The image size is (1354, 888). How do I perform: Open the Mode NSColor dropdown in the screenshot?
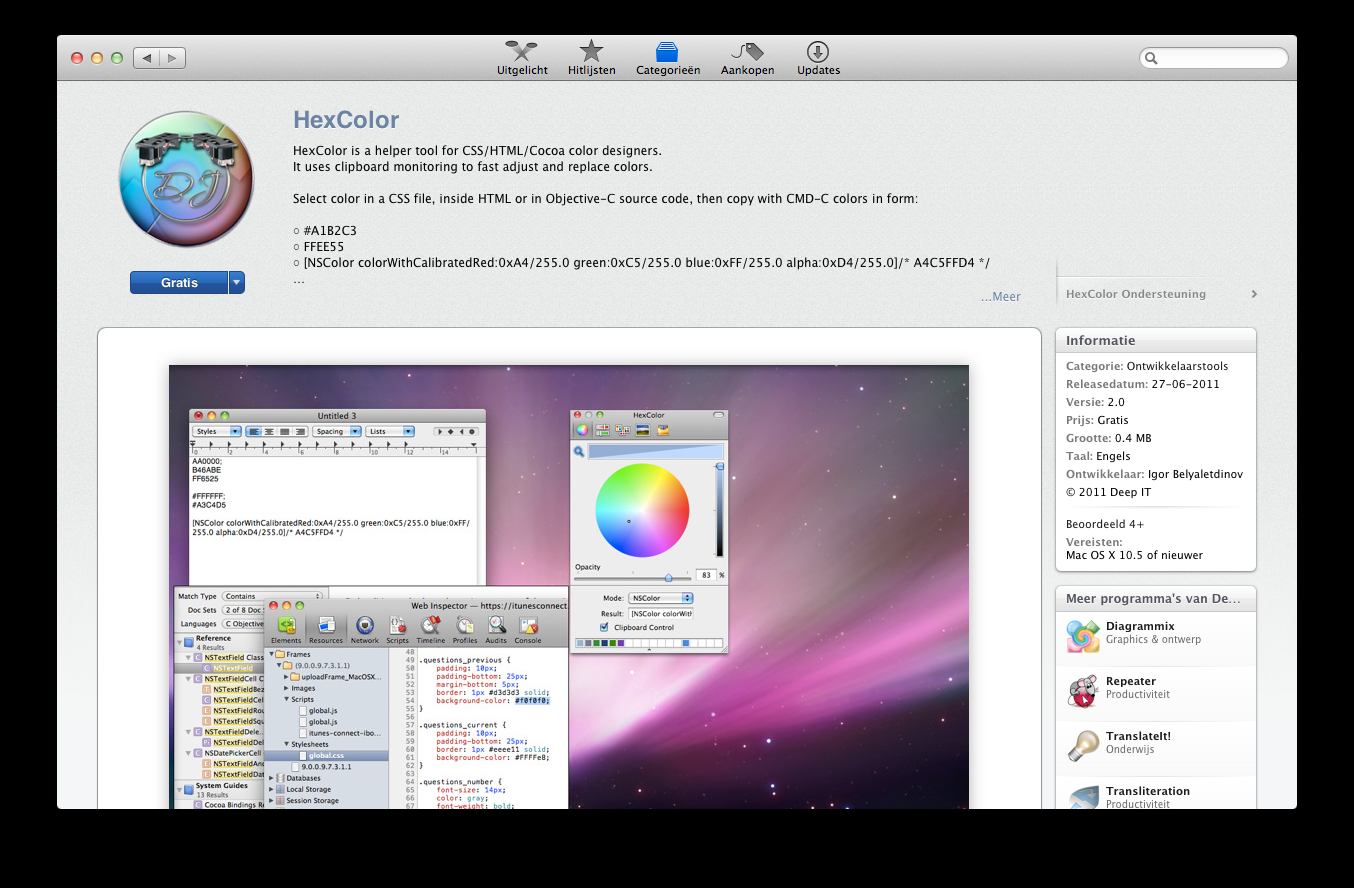point(660,598)
